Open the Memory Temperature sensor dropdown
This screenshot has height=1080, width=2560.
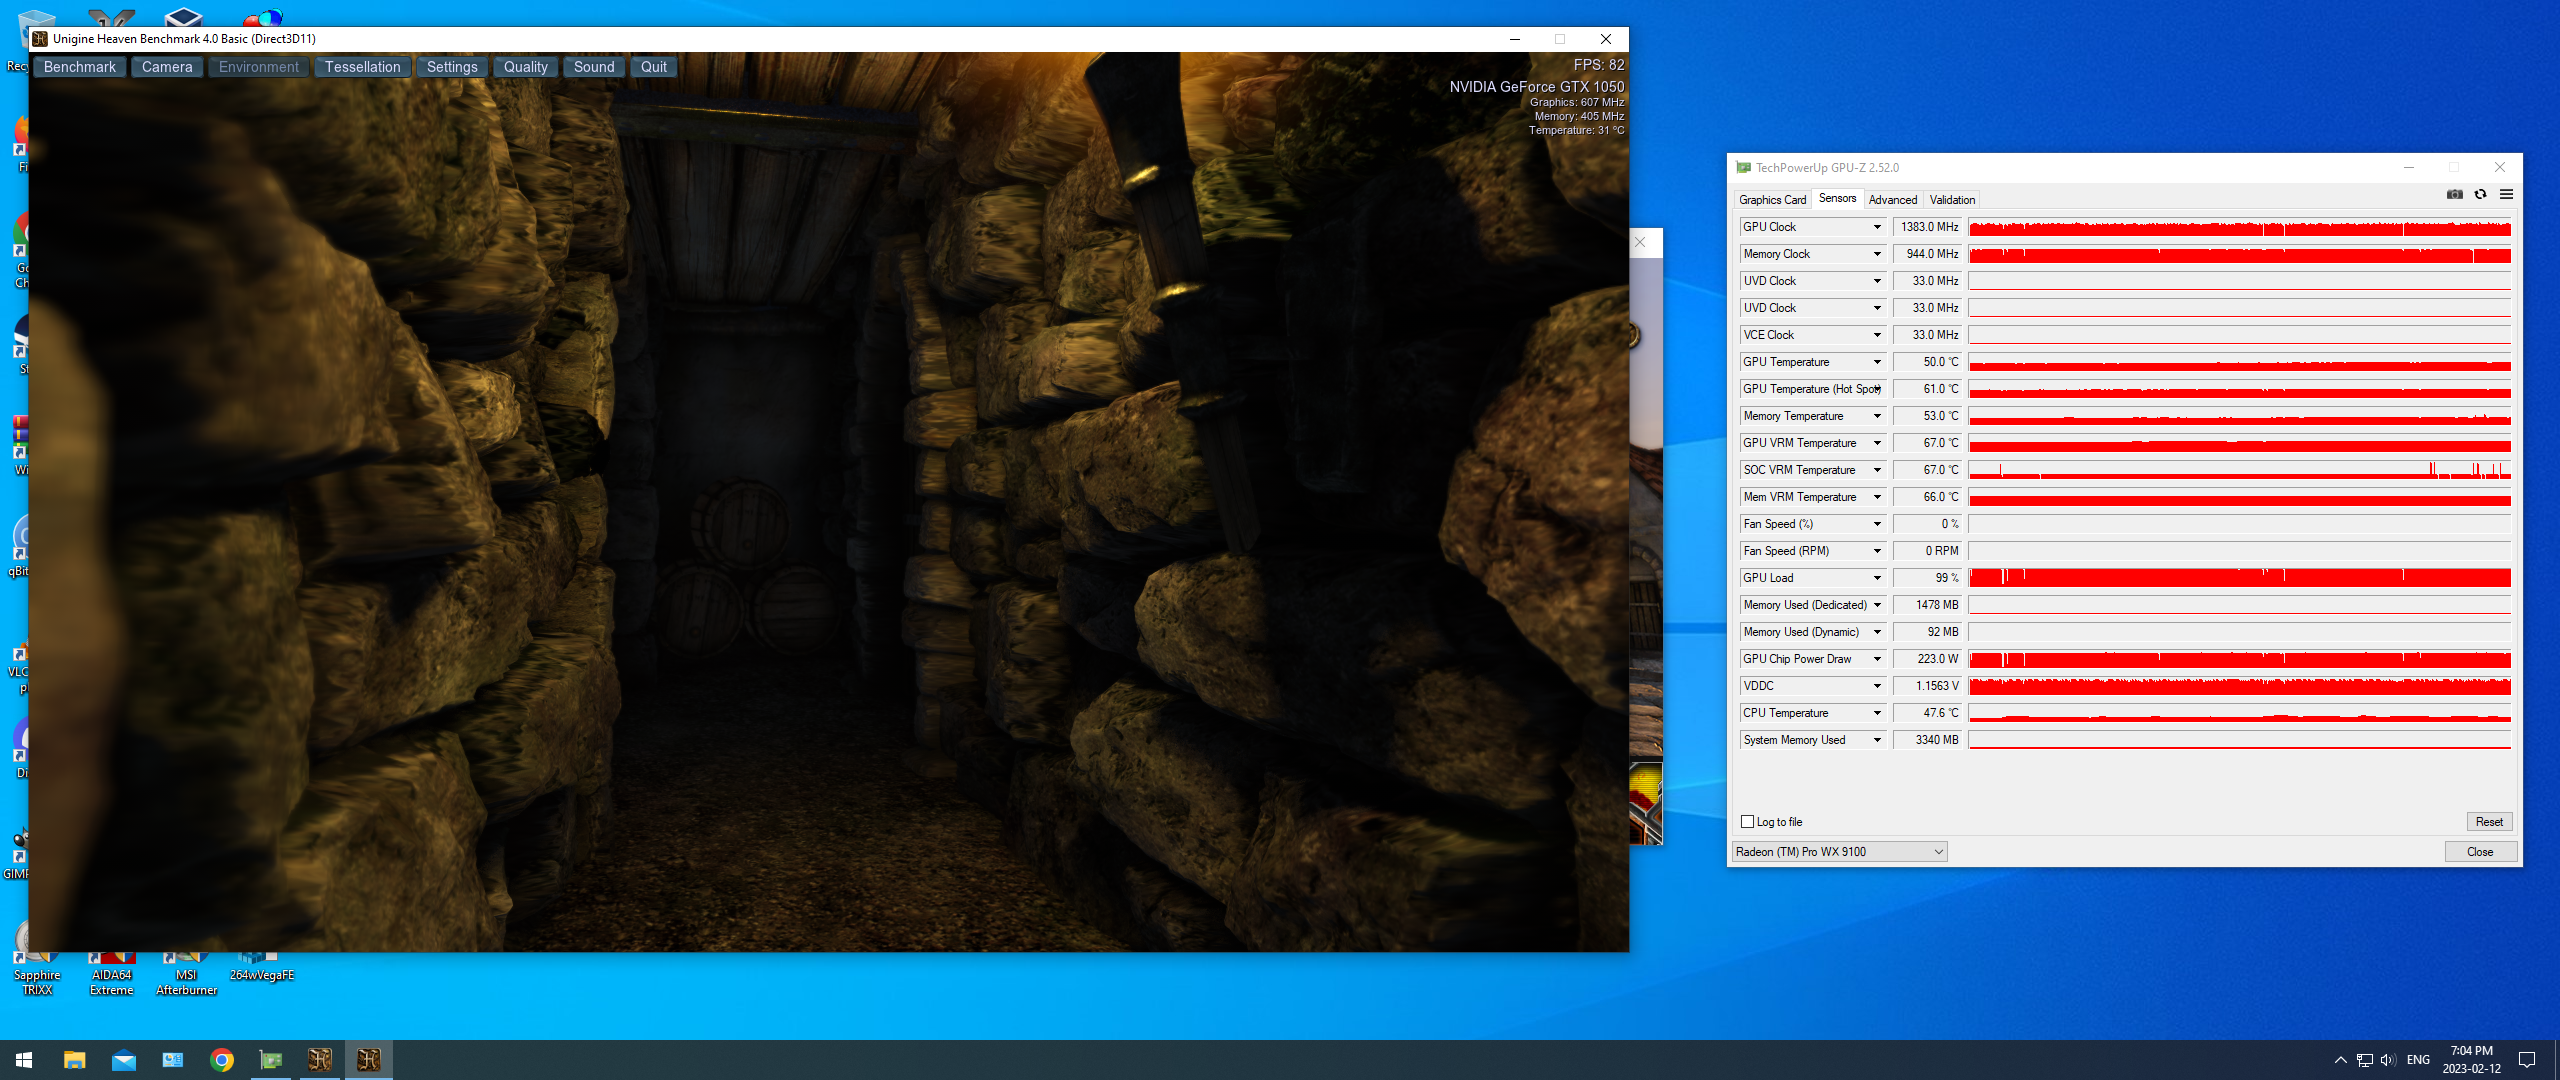click(x=1877, y=416)
